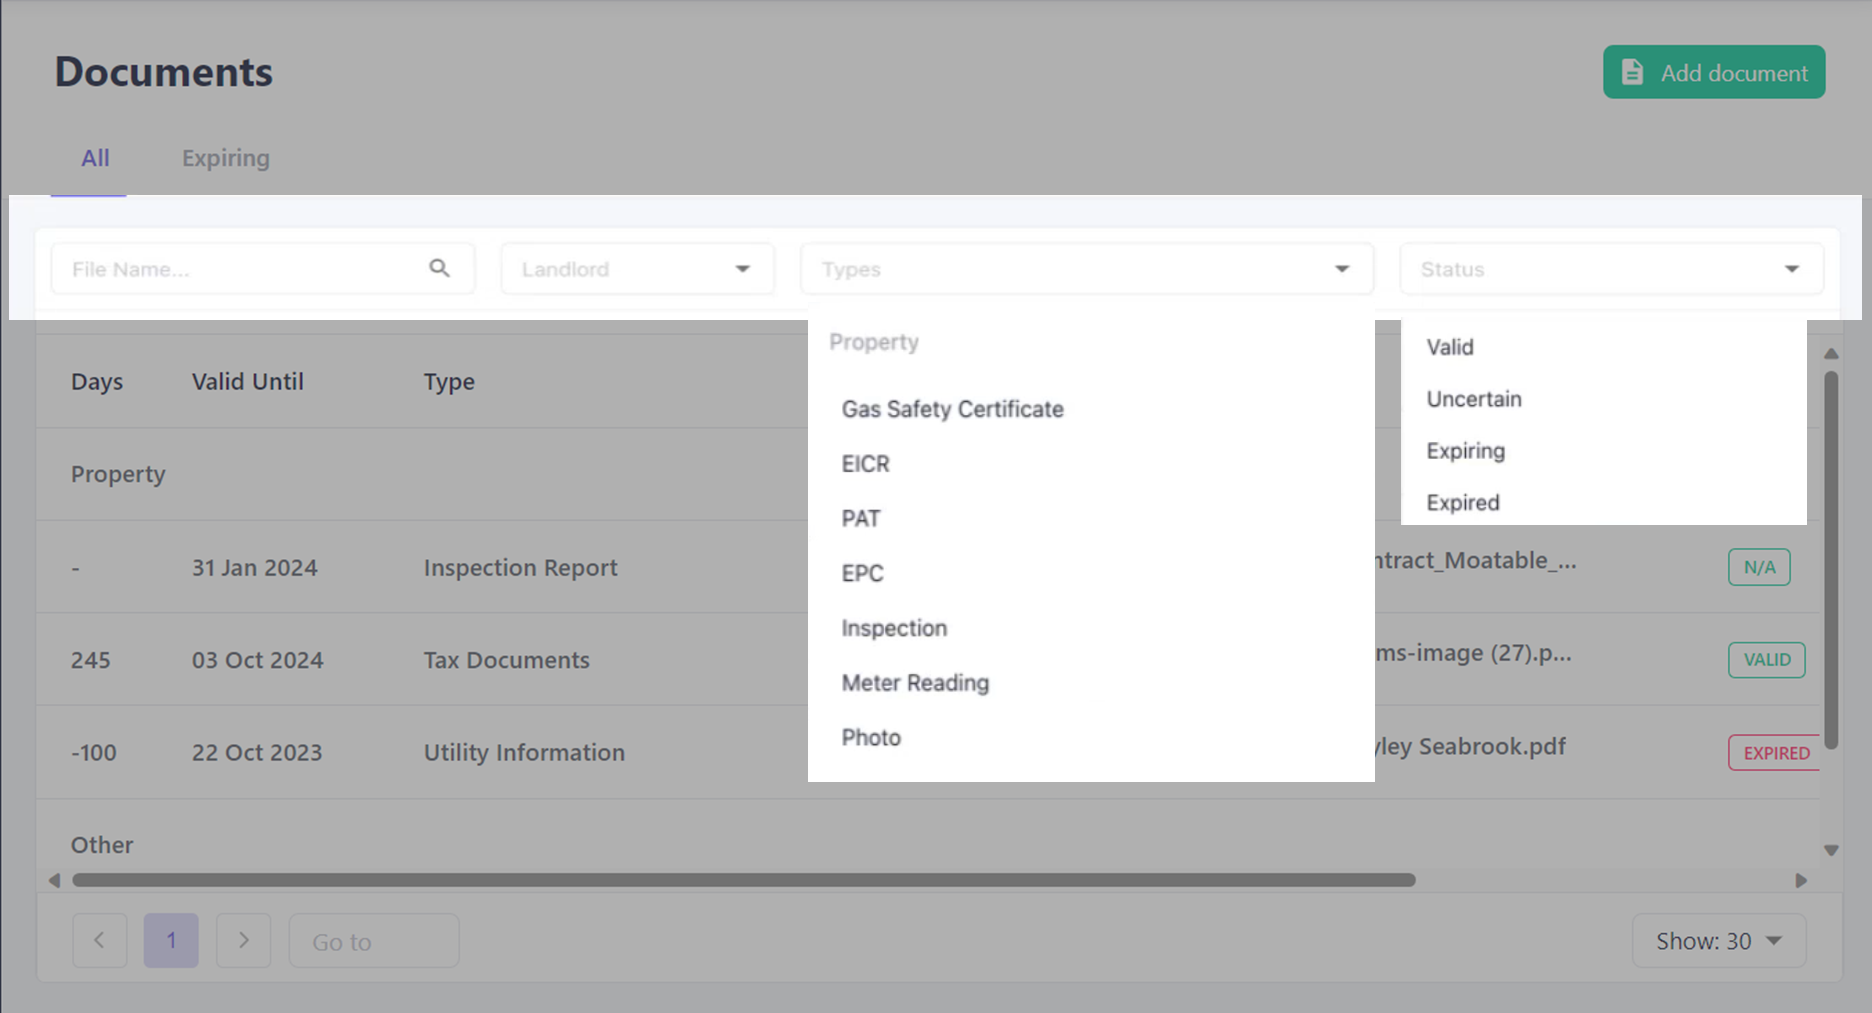Click the search magnifier icon beside File Name

coord(440,268)
